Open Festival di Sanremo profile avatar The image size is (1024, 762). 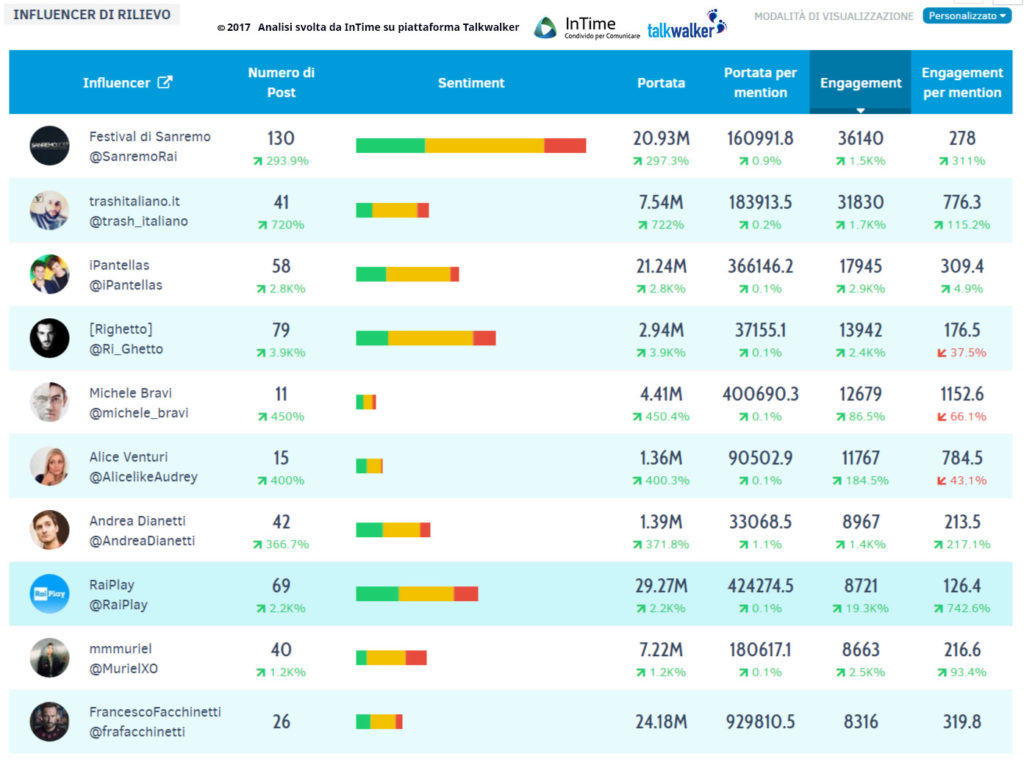[x=50, y=146]
